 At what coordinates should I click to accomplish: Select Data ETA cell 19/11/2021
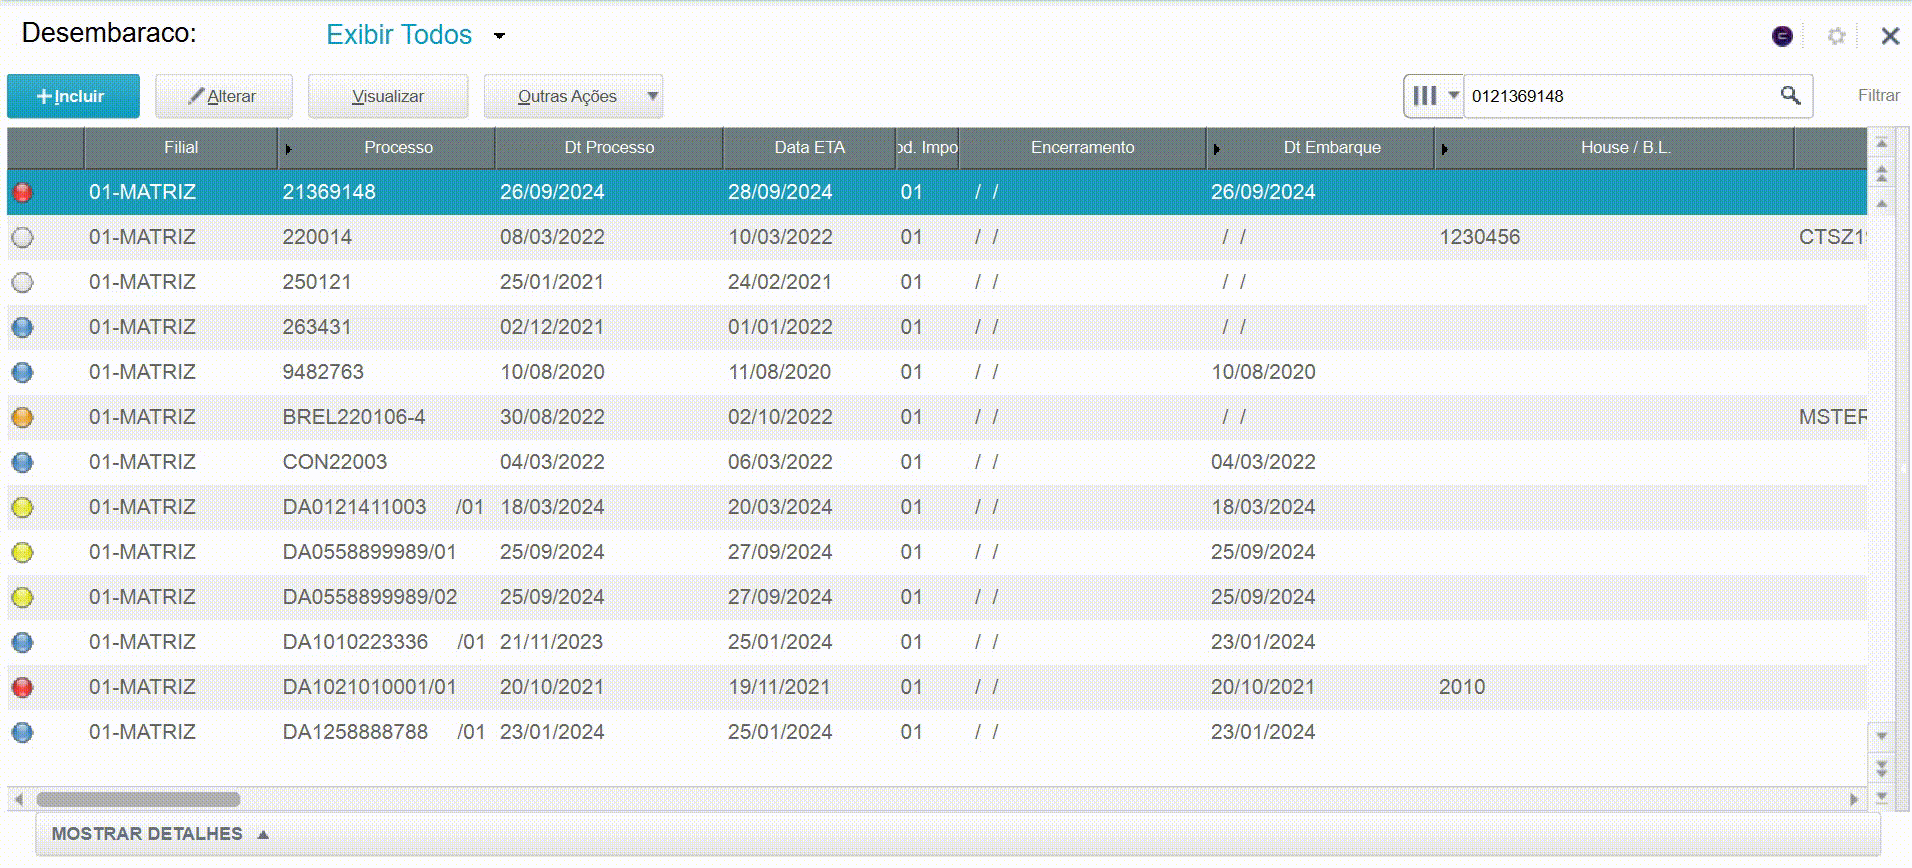pyautogui.click(x=779, y=687)
